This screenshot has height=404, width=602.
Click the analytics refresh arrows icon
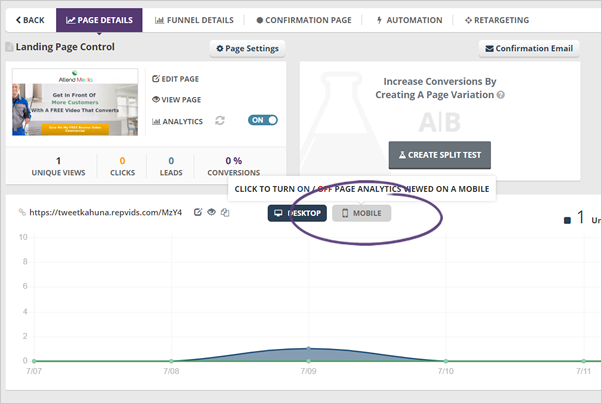219,121
